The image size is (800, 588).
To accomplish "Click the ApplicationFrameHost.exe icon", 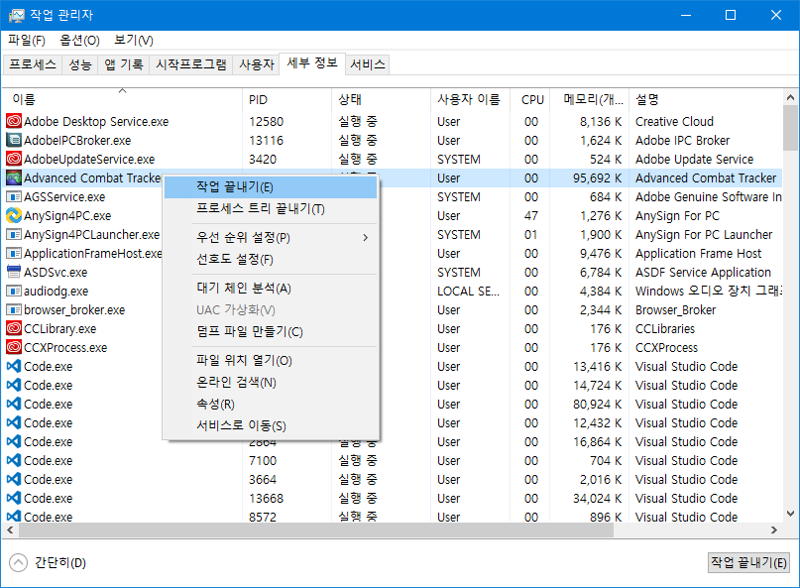I will pyautogui.click(x=14, y=253).
